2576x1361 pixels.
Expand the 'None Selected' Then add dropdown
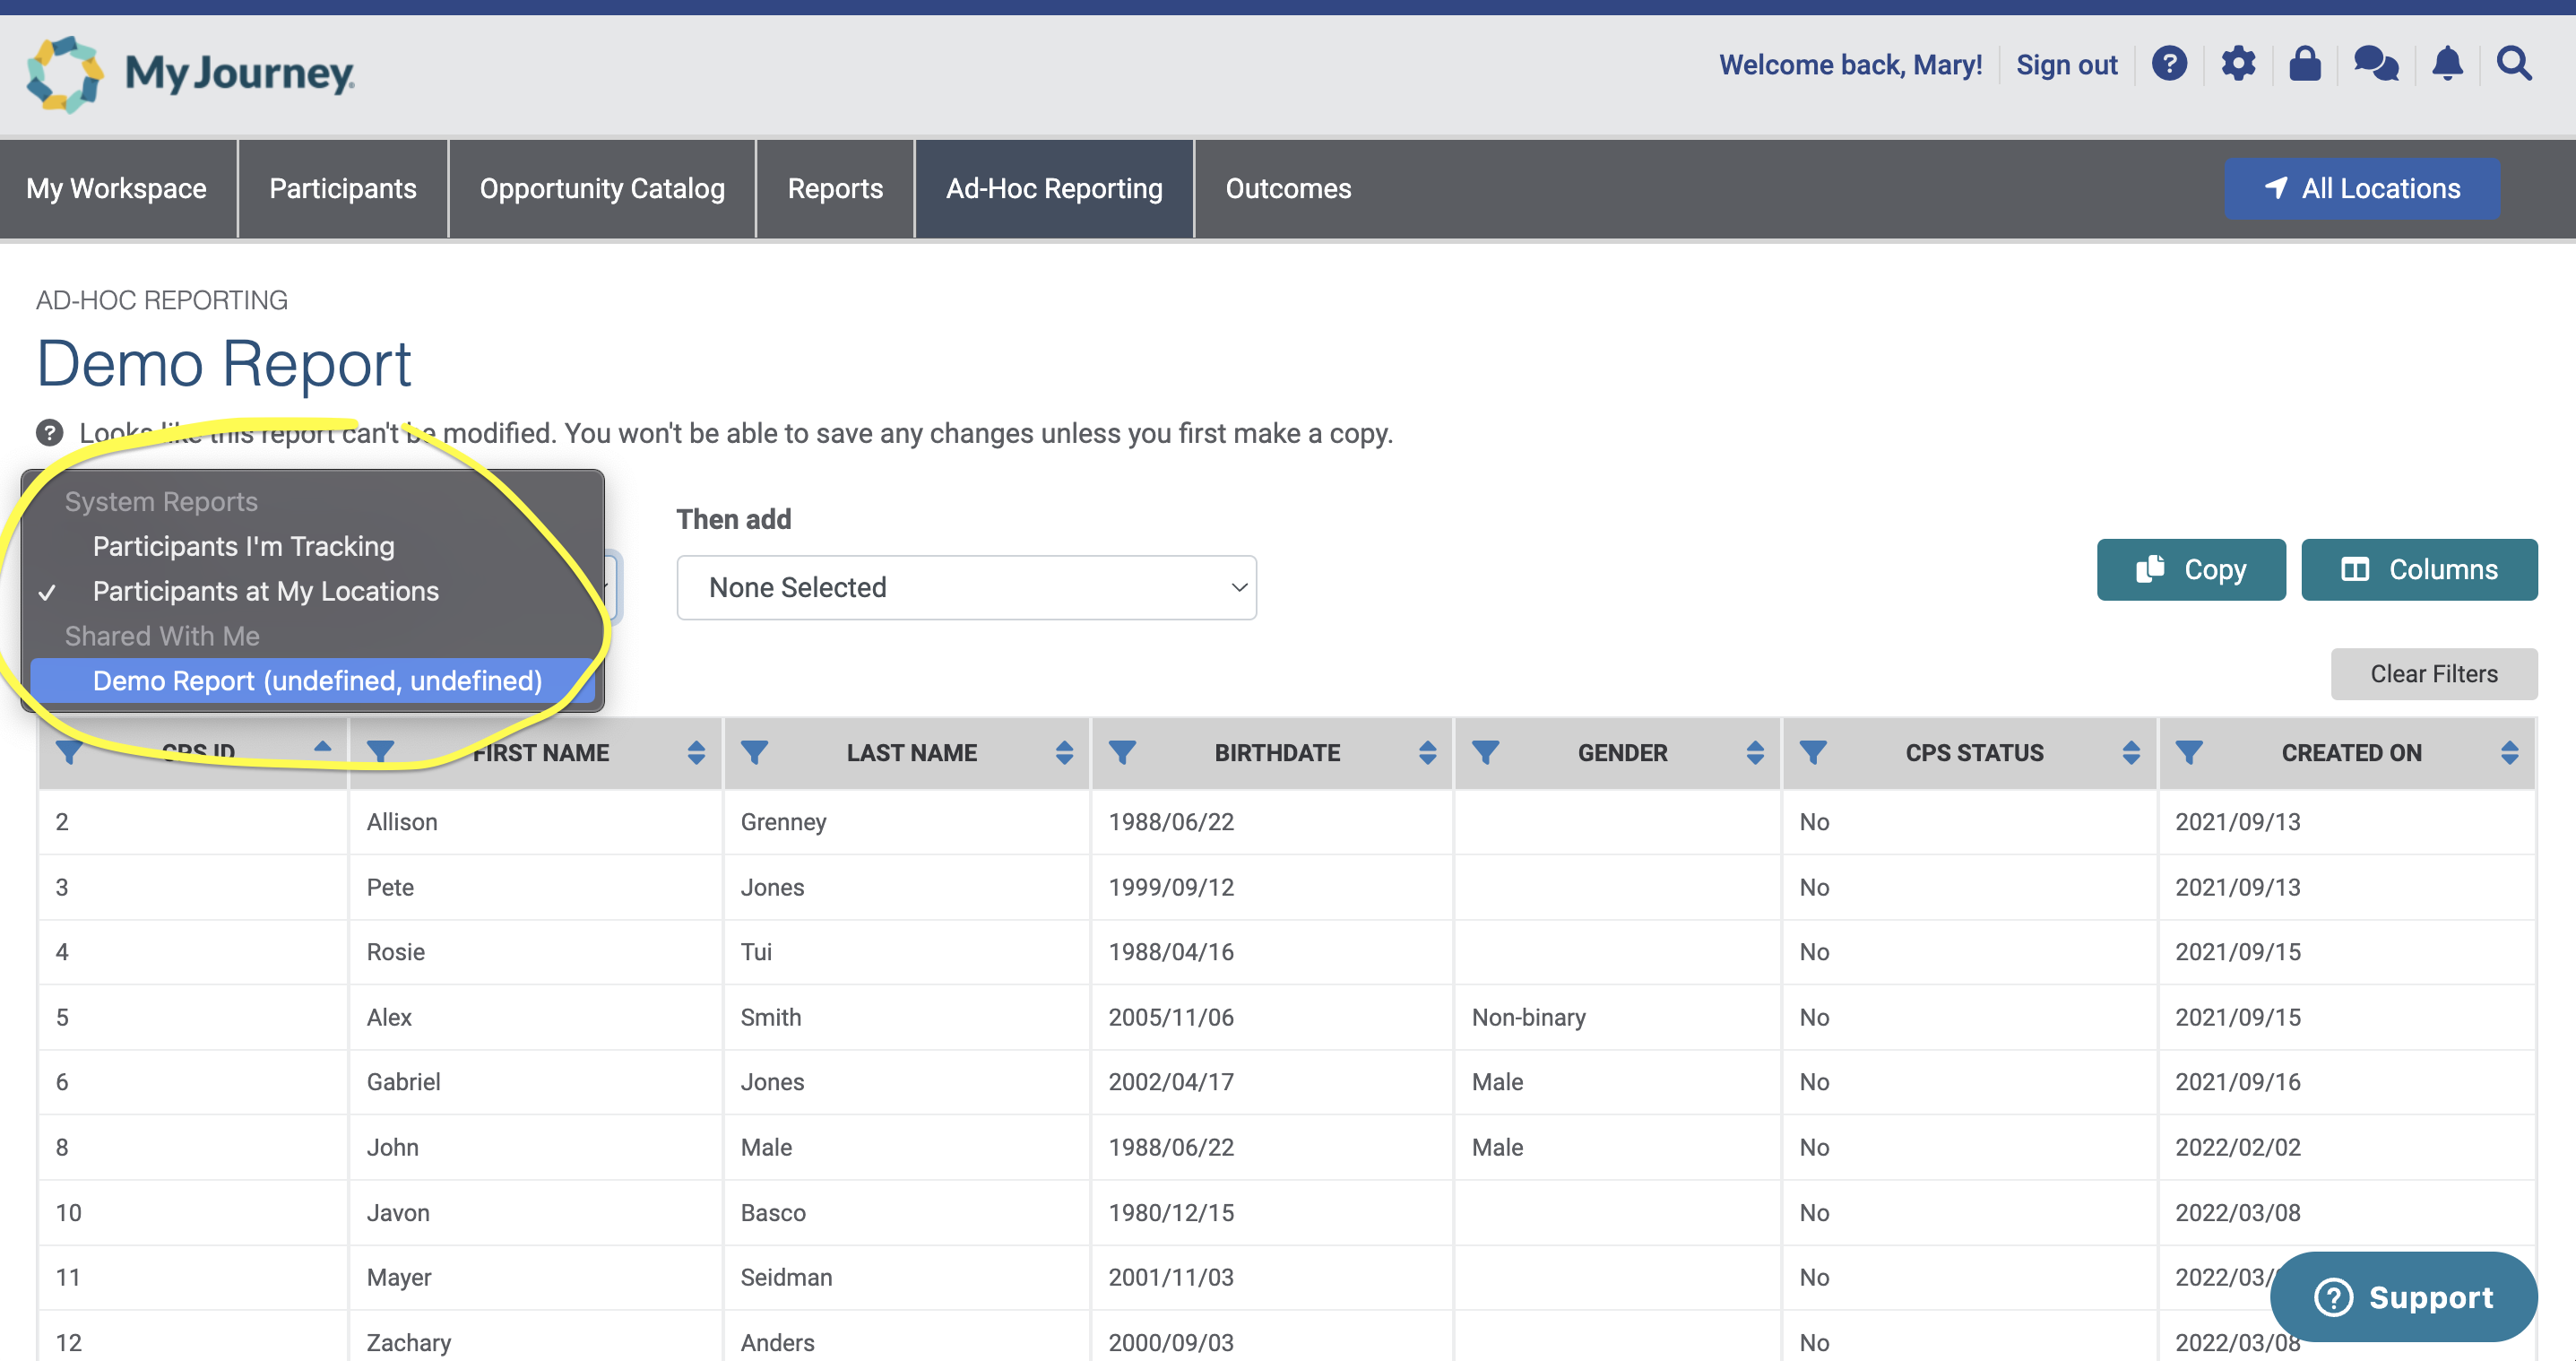[x=966, y=587]
